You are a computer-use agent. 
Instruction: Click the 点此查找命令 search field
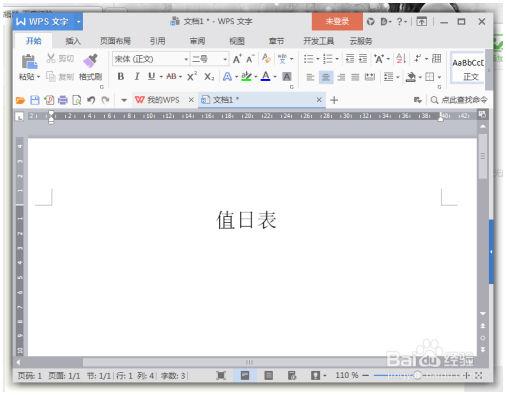[x=459, y=100]
